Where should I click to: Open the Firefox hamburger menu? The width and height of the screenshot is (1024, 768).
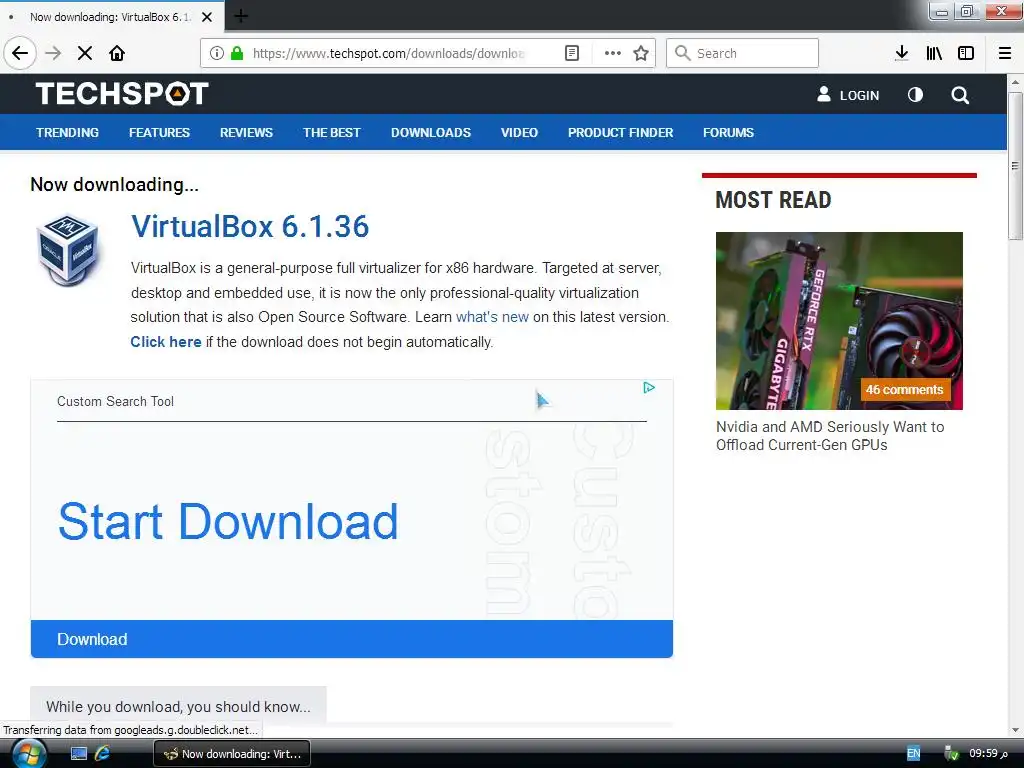tap(1005, 53)
